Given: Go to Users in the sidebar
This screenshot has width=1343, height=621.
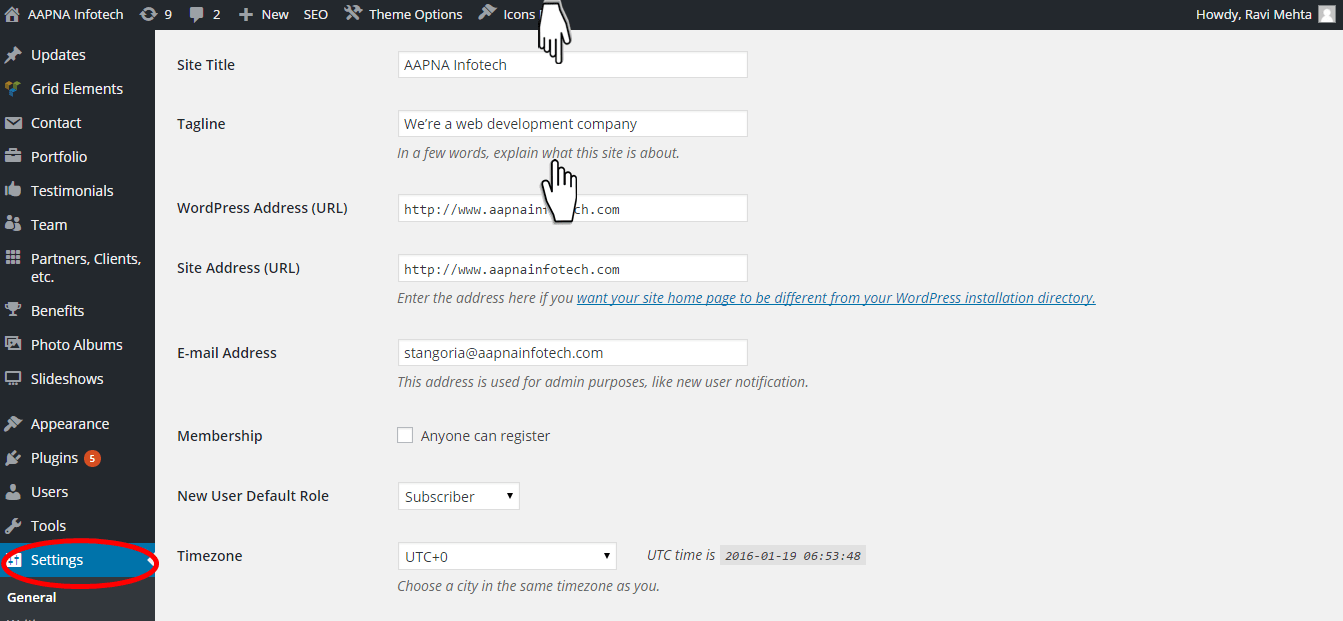Looking at the screenshot, I should coord(50,492).
